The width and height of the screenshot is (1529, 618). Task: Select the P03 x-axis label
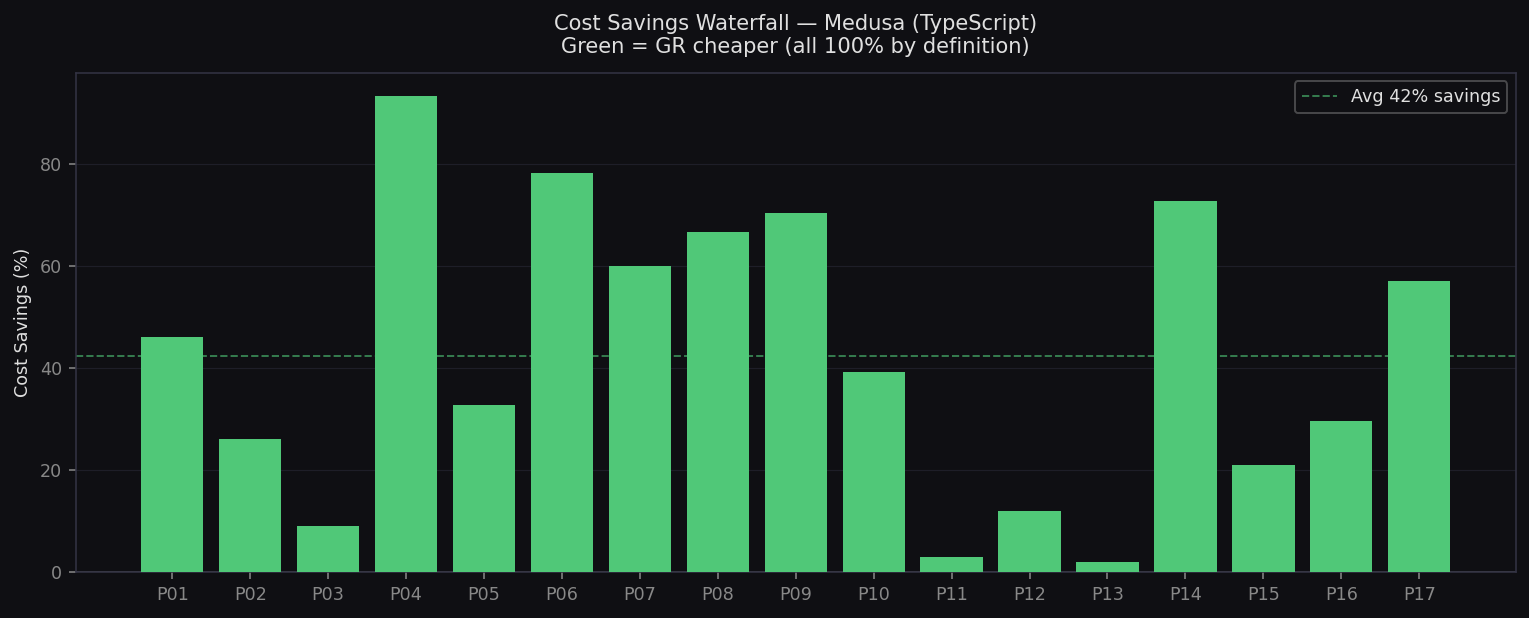[x=327, y=593]
